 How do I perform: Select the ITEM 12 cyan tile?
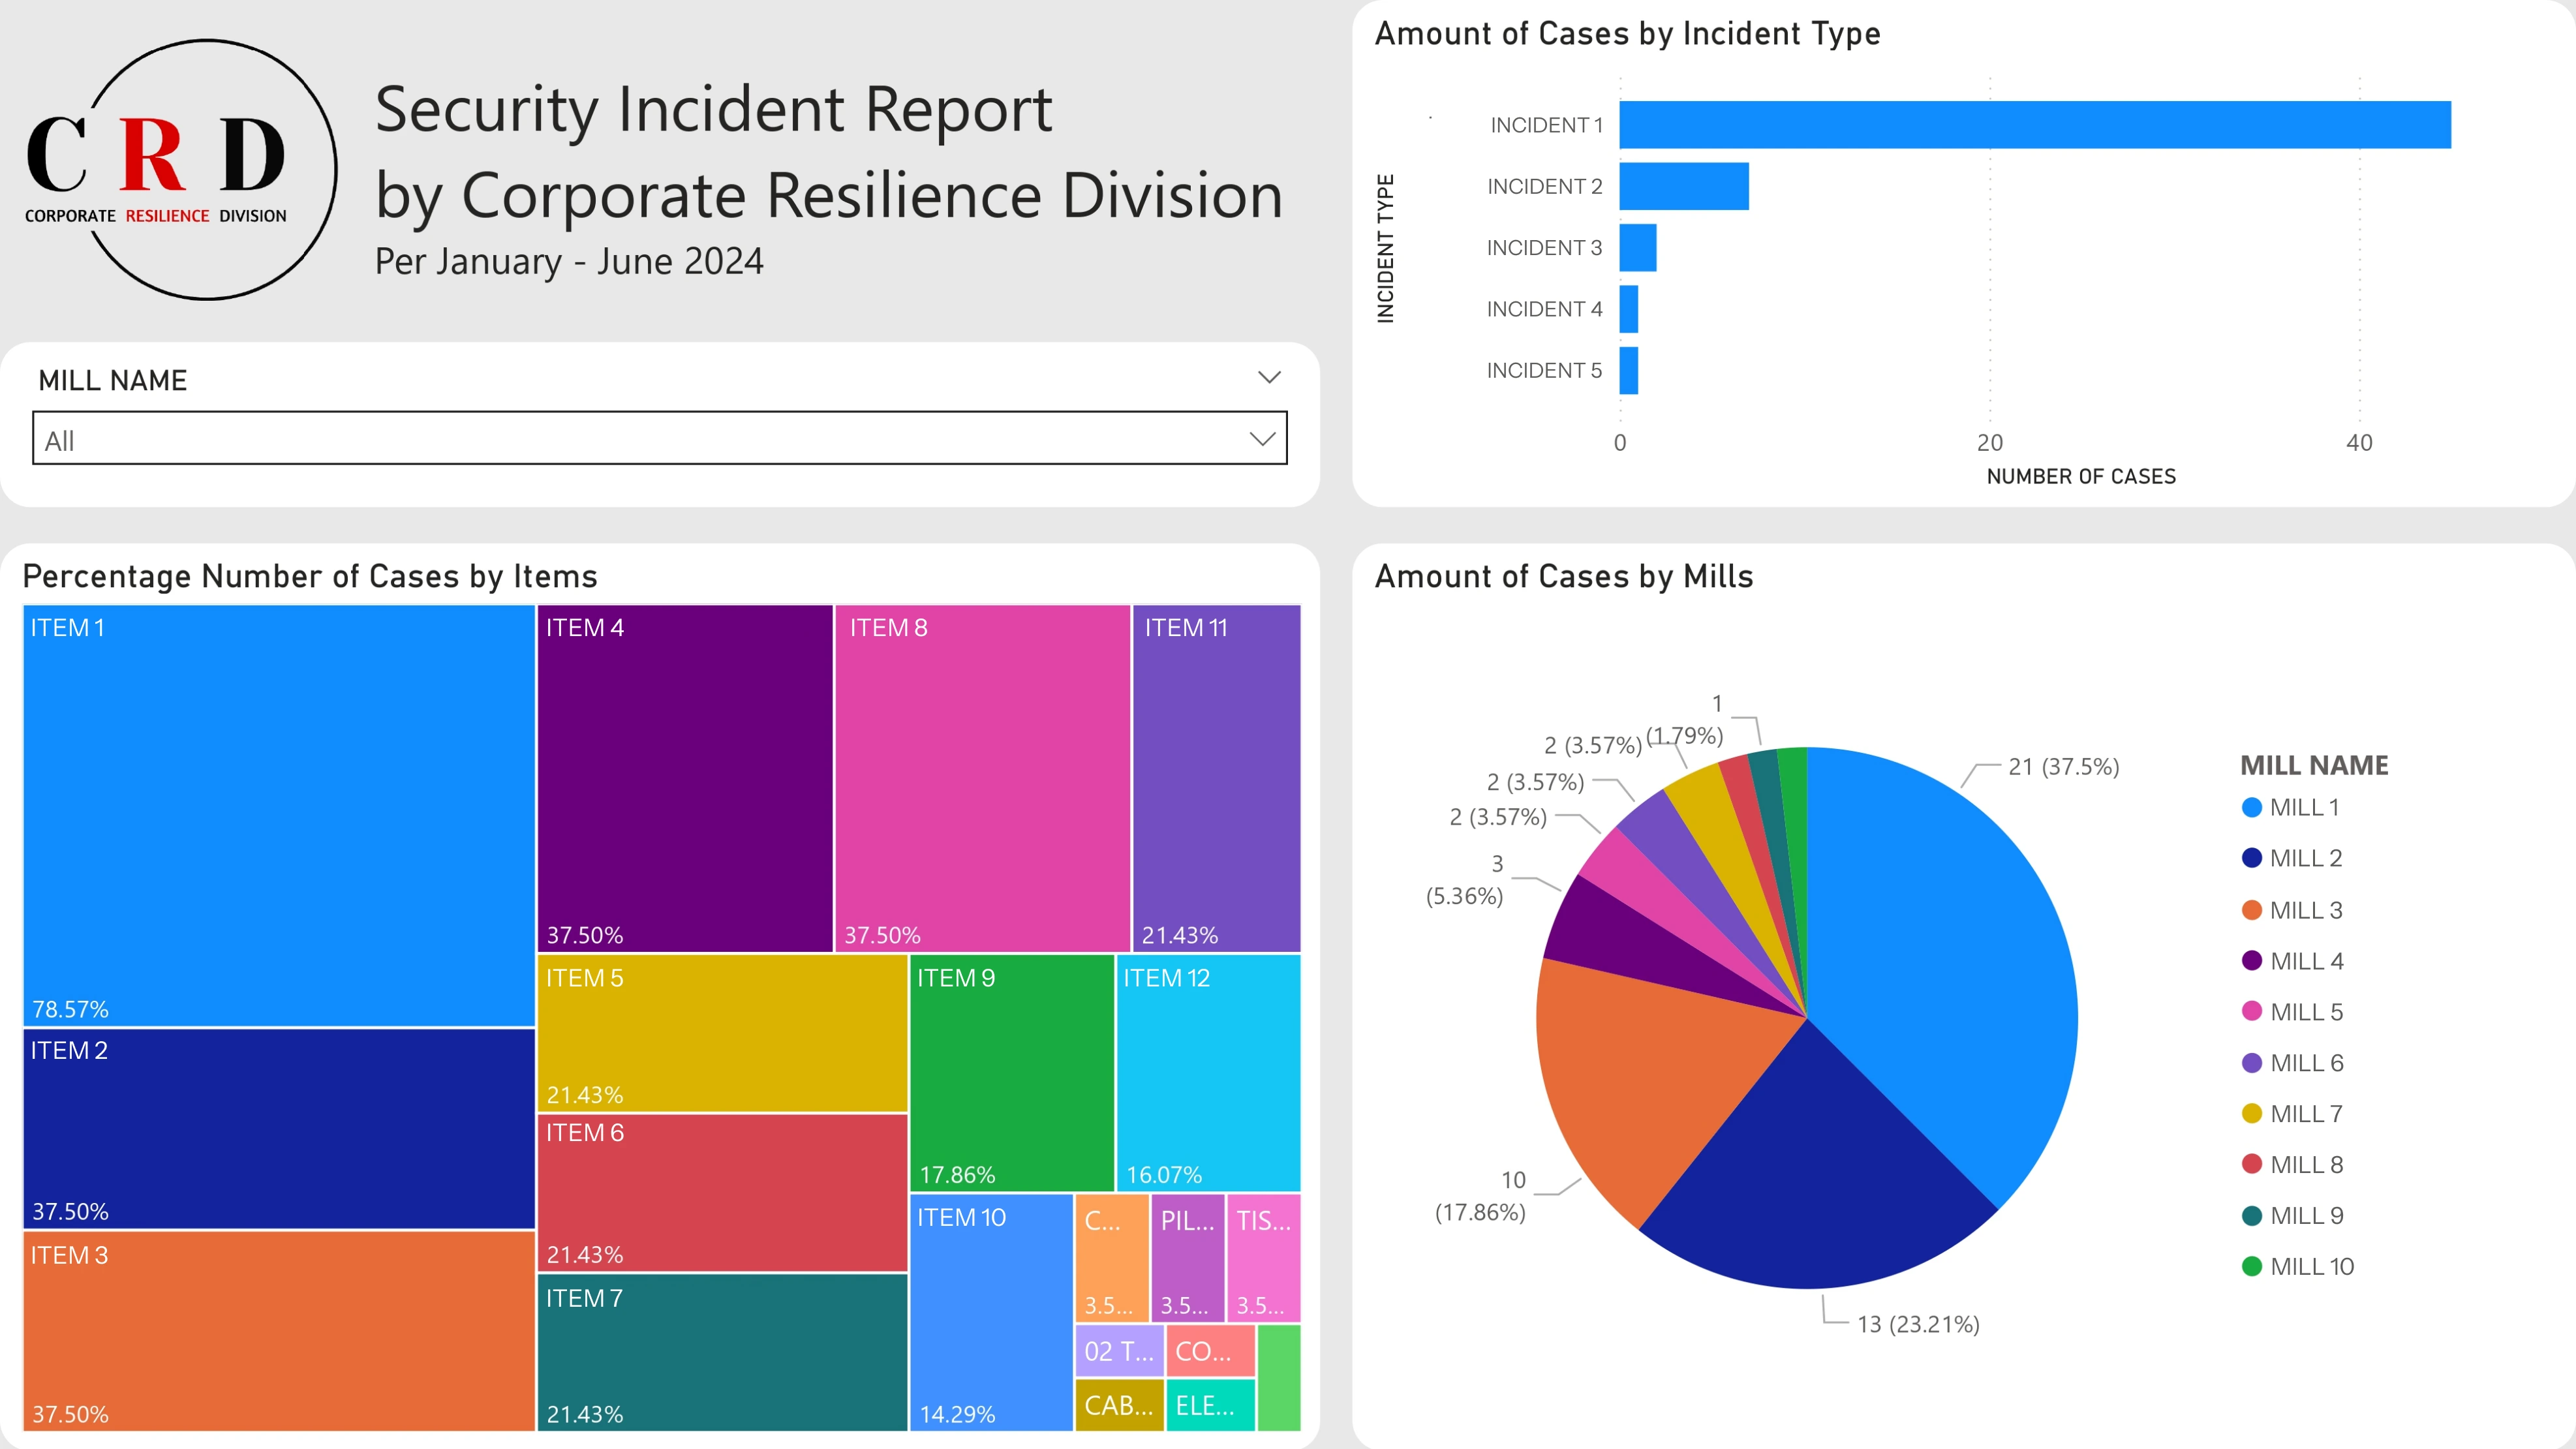1208,1072
